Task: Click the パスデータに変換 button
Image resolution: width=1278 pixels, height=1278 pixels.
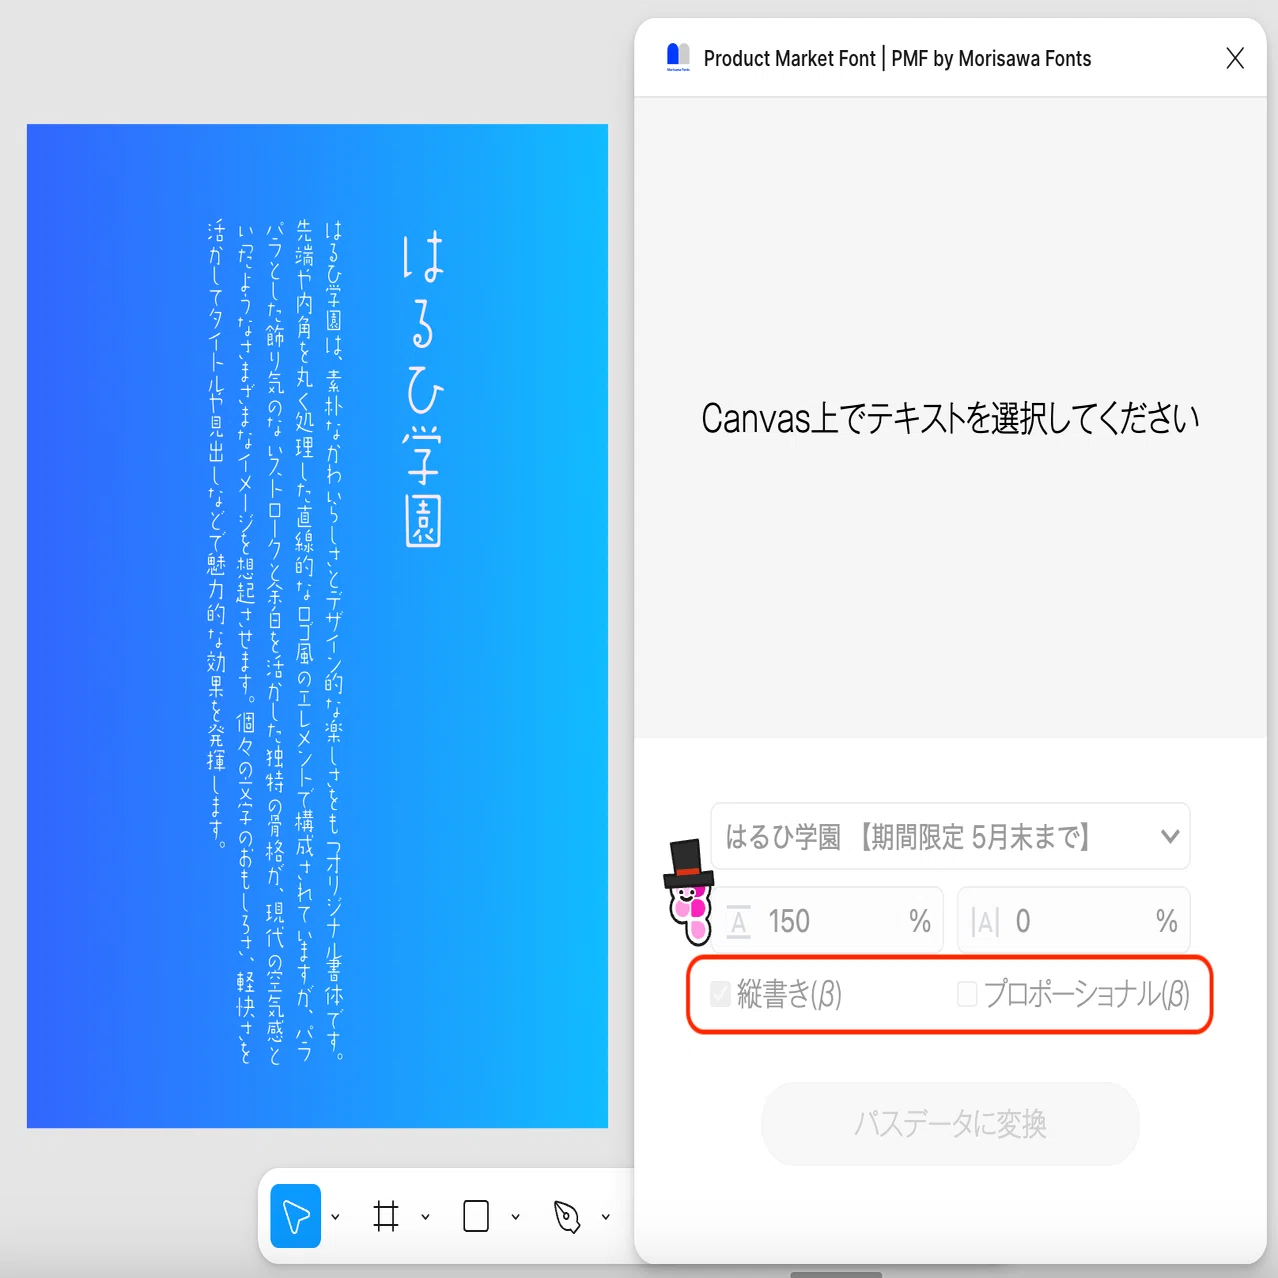Action: [x=950, y=1123]
